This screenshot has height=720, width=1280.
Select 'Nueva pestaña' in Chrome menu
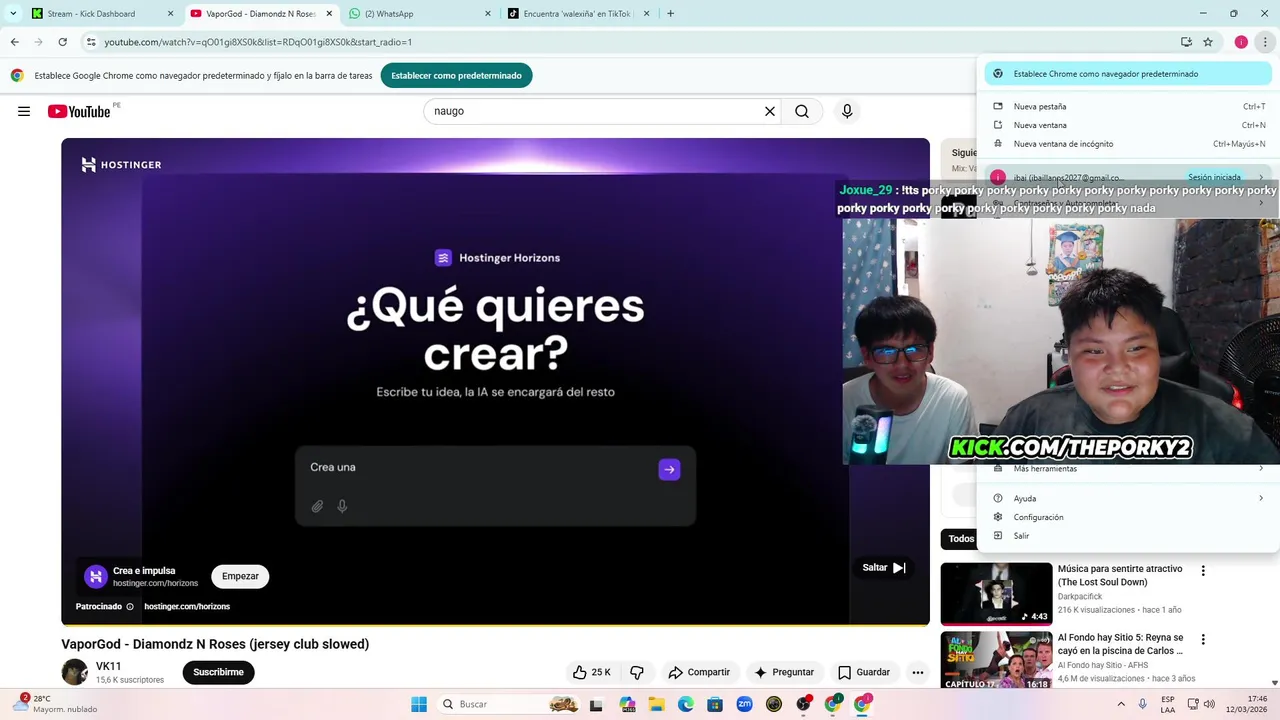click(1128, 106)
